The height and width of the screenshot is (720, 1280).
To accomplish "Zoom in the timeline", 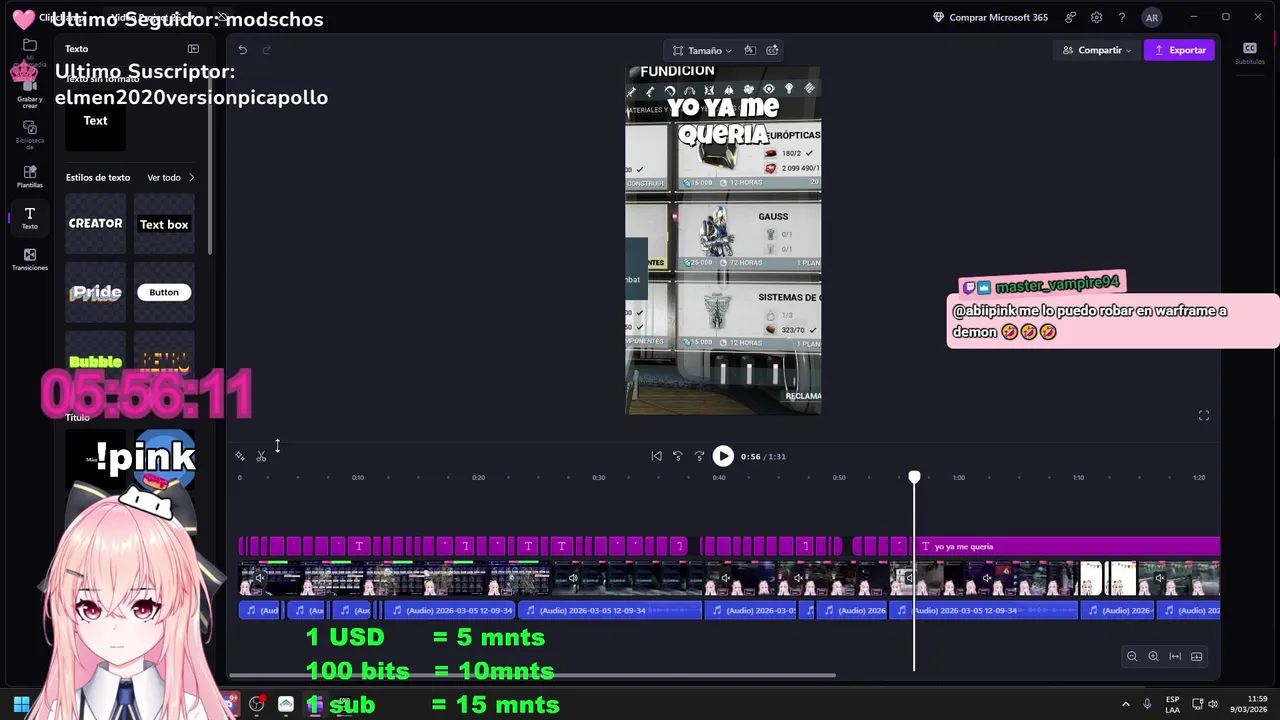I will pos(1153,656).
